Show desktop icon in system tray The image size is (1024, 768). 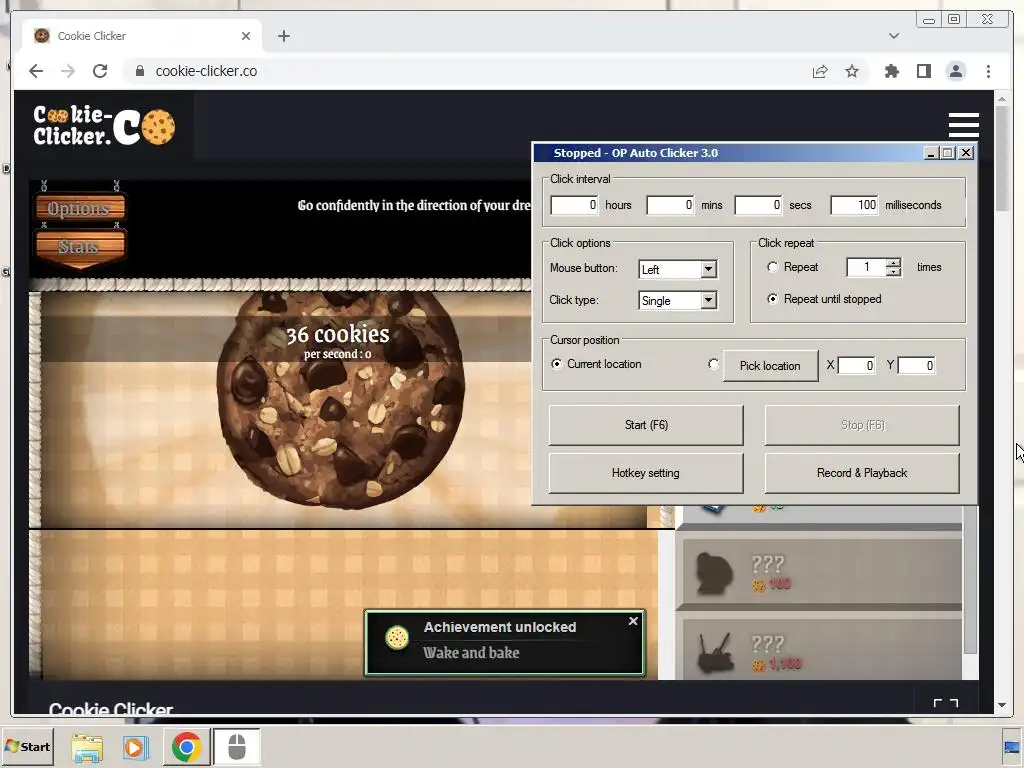click(1012, 748)
